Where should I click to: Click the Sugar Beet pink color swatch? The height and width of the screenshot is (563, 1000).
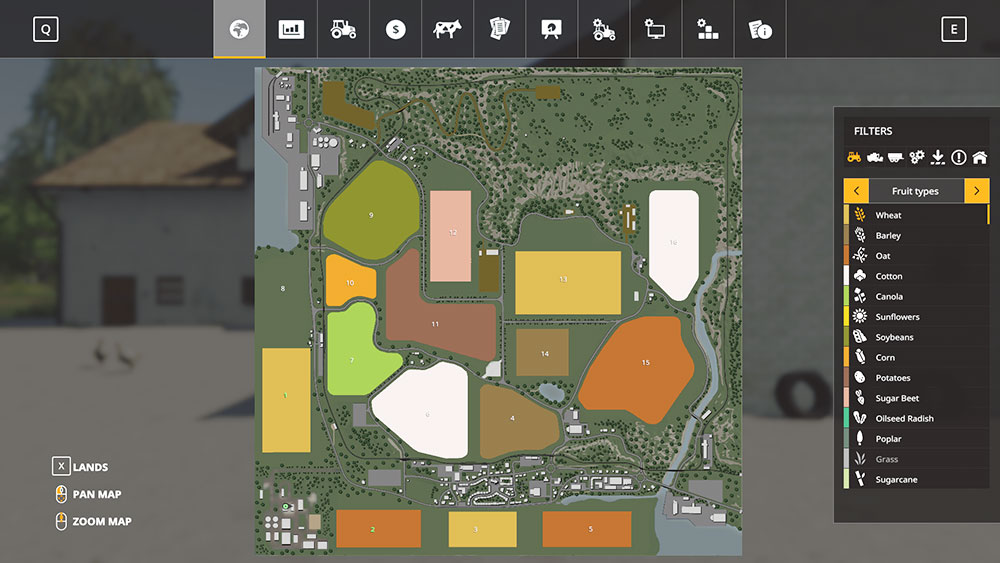pyautogui.click(x=846, y=398)
